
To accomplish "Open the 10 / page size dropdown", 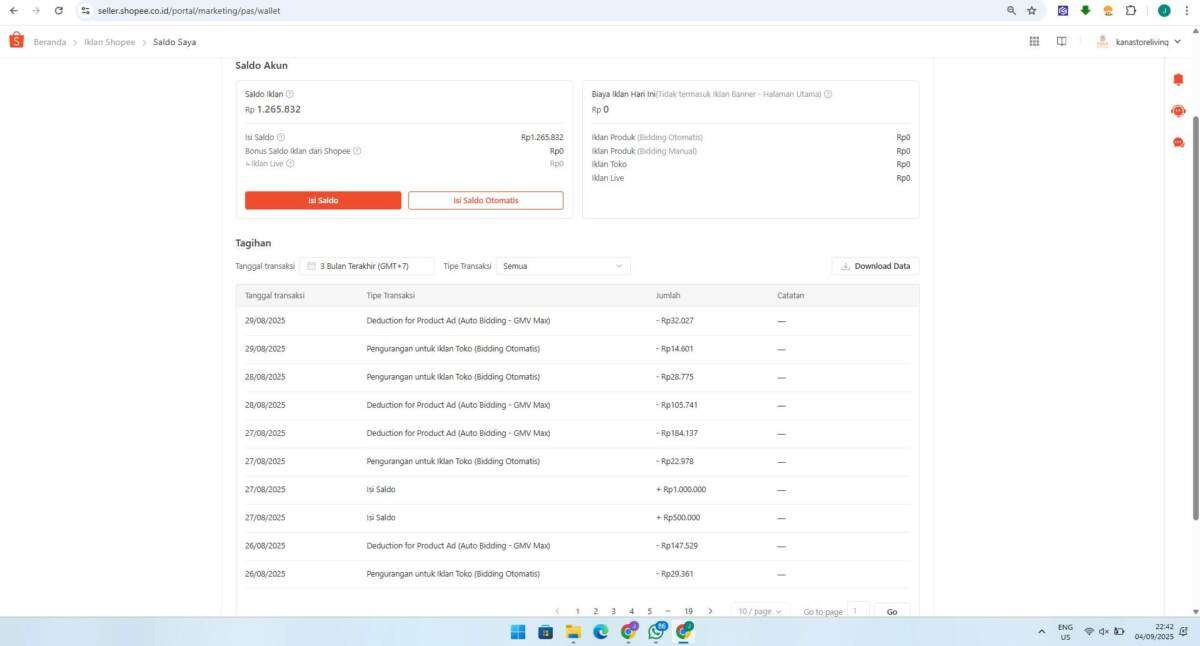I will (760, 611).
